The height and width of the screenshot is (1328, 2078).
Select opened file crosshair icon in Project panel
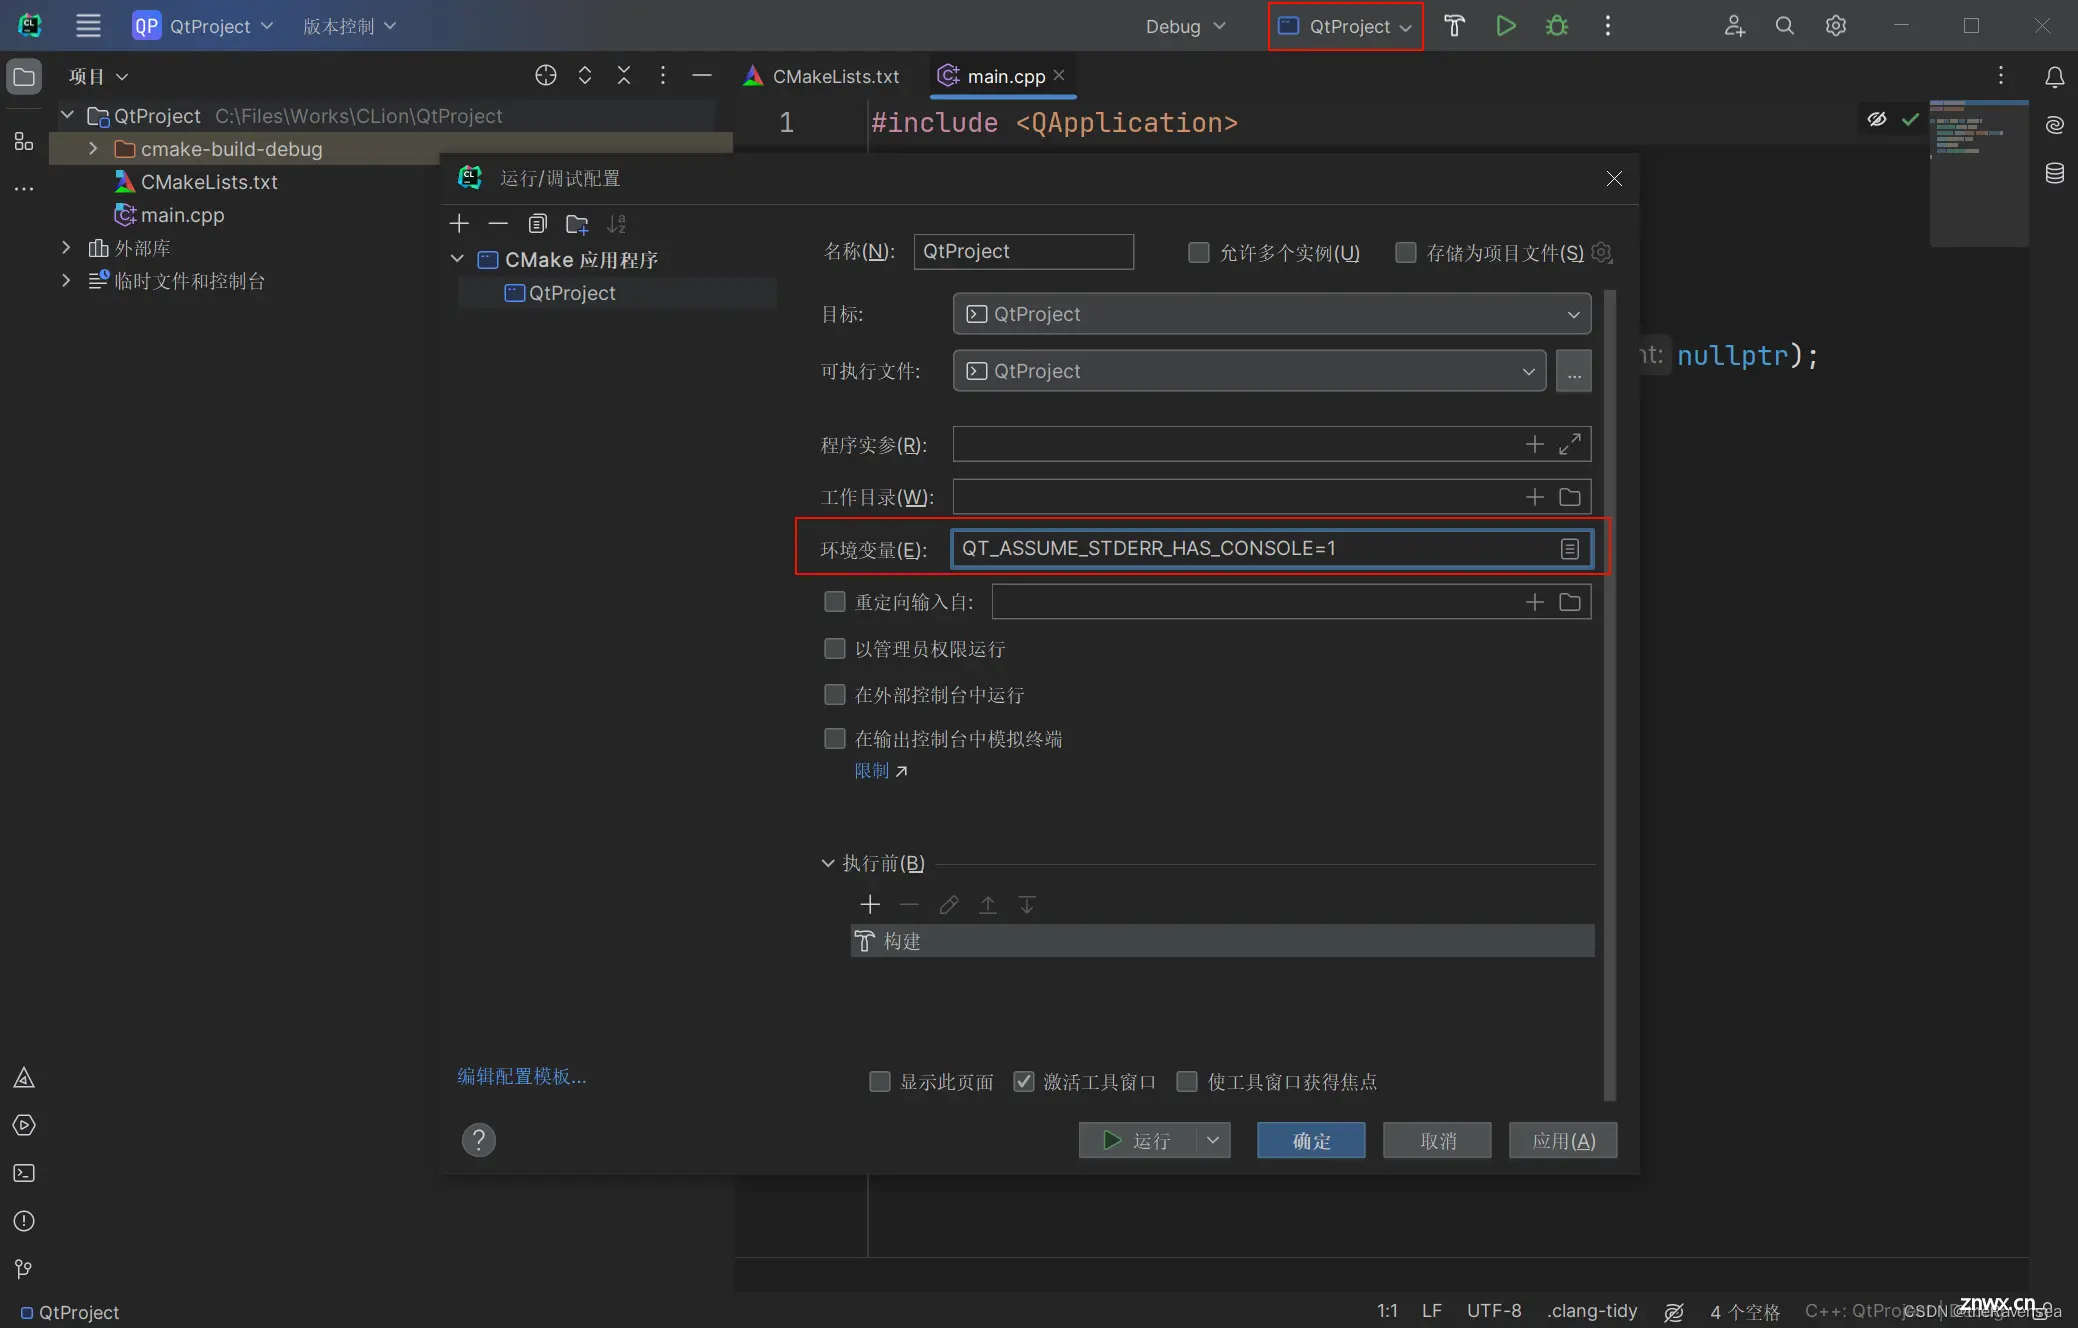point(545,75)
